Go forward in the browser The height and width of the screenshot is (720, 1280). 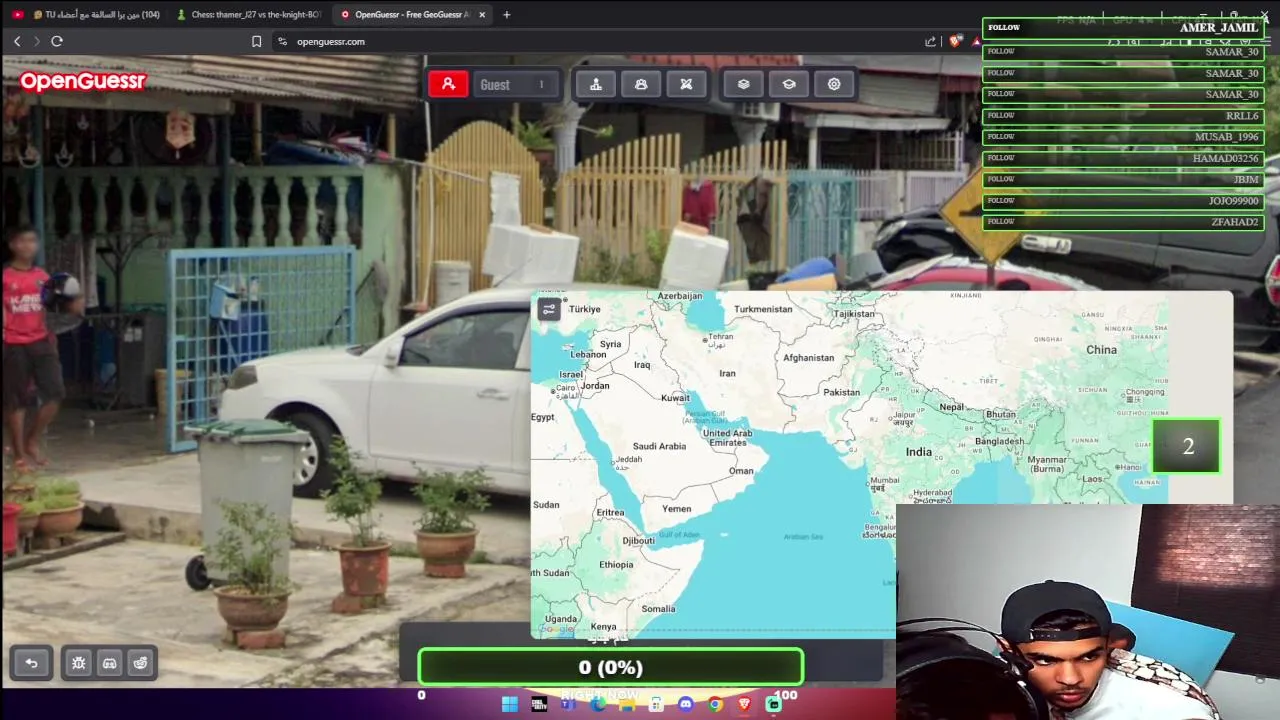click(37, 41)
